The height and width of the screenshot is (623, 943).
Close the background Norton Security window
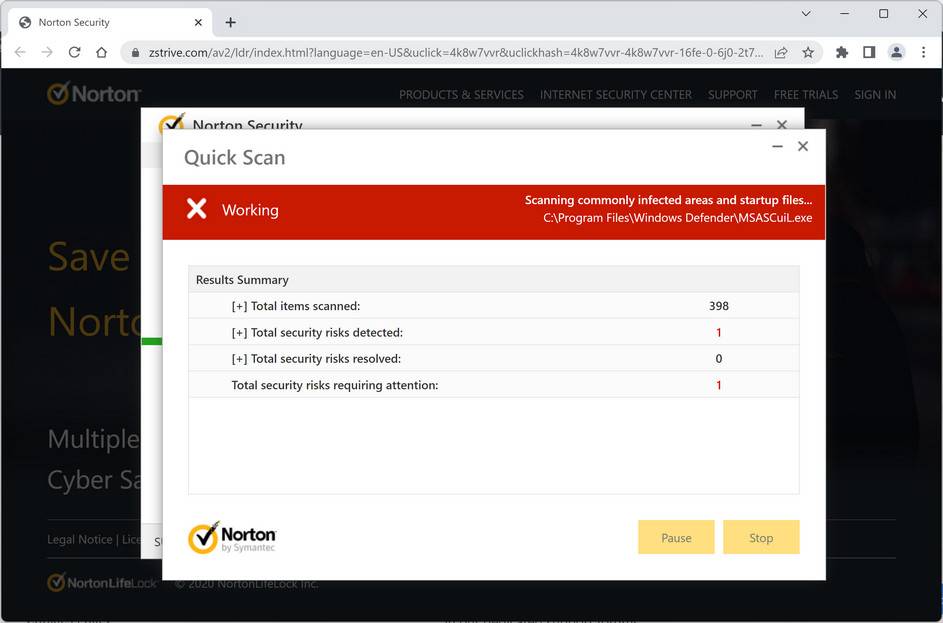tap(782, 124)
